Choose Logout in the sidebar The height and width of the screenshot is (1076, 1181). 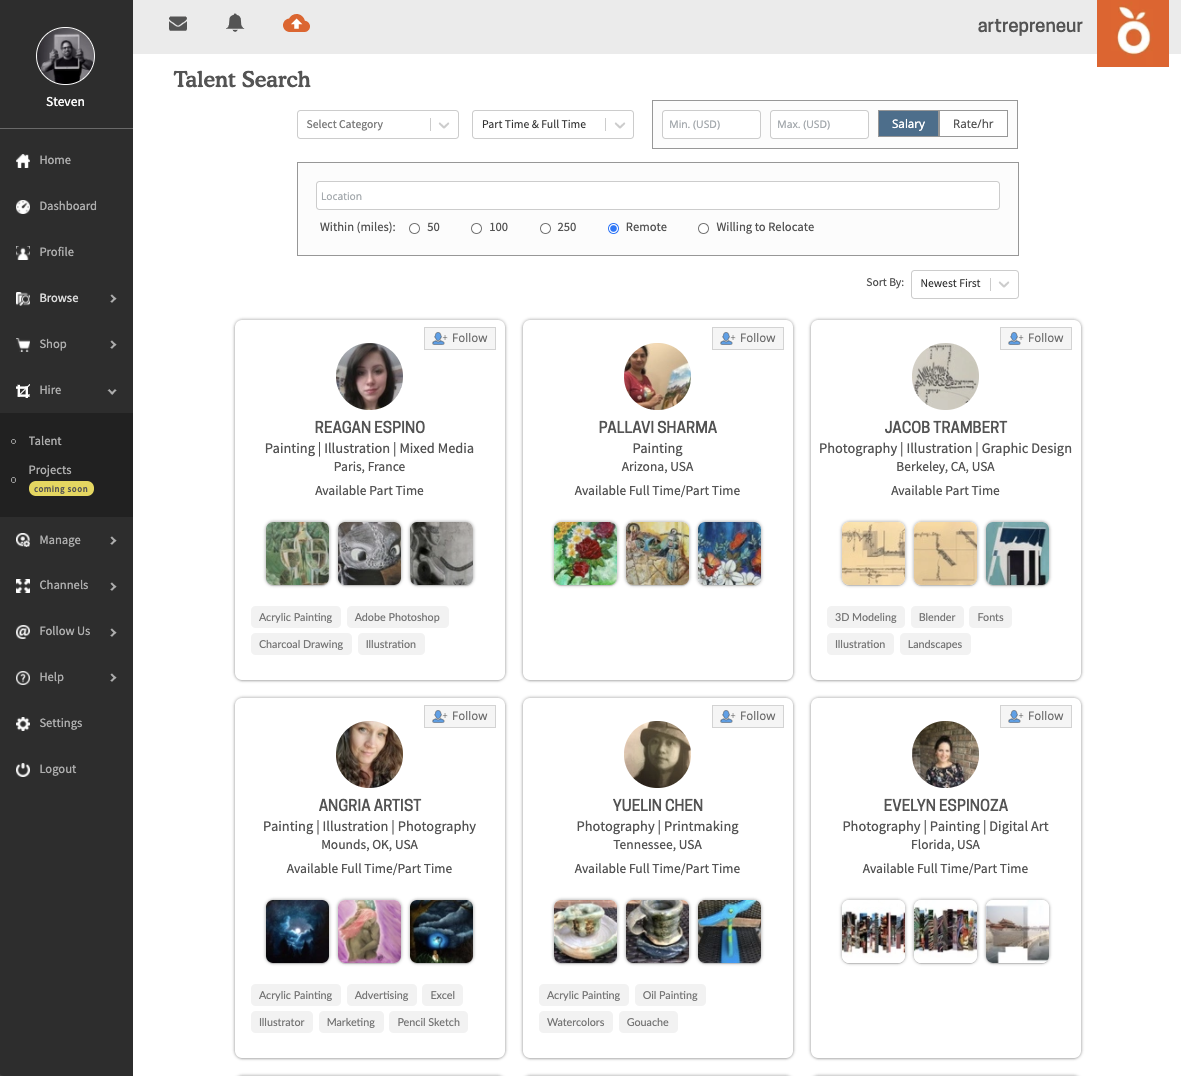pos(58,769)
